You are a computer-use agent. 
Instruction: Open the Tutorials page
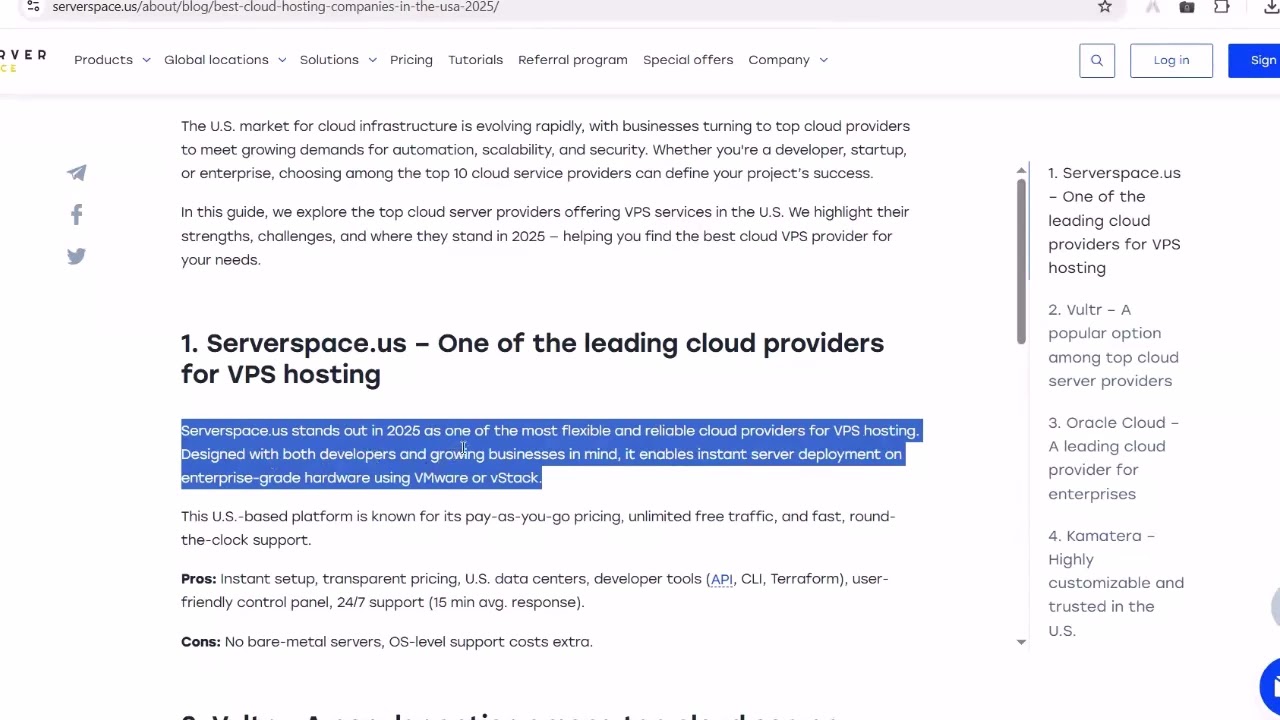pyautogui.click(x=475, y=60)
